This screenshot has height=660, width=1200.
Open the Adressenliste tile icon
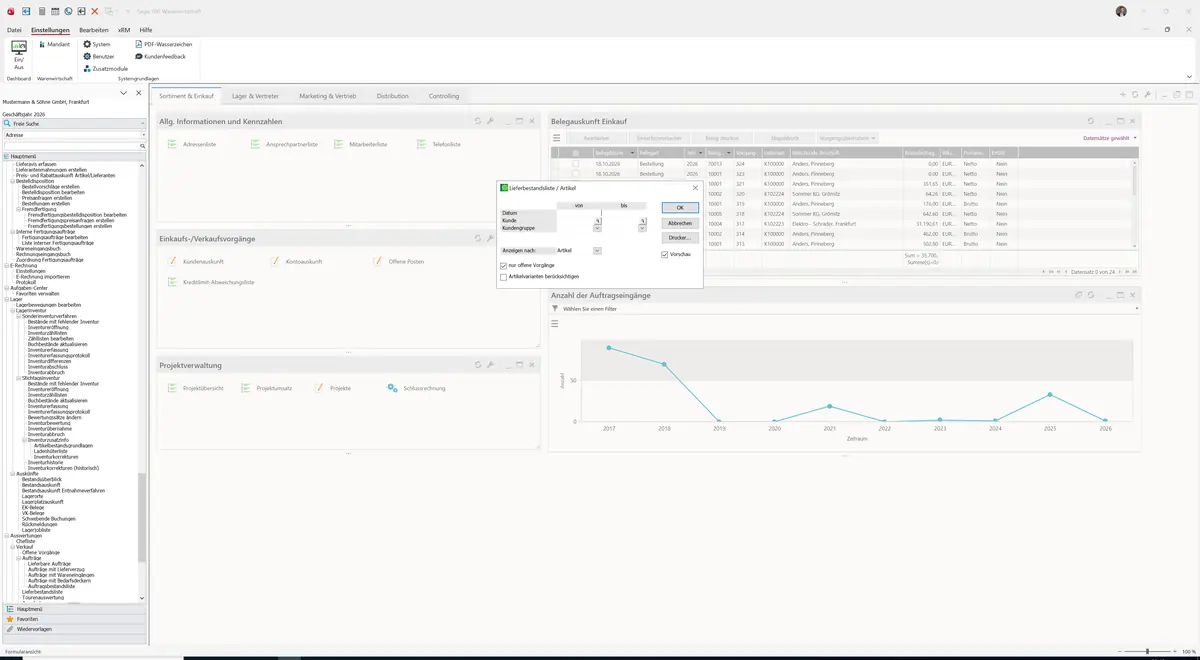pyautogui.click(x=173, y=144)
